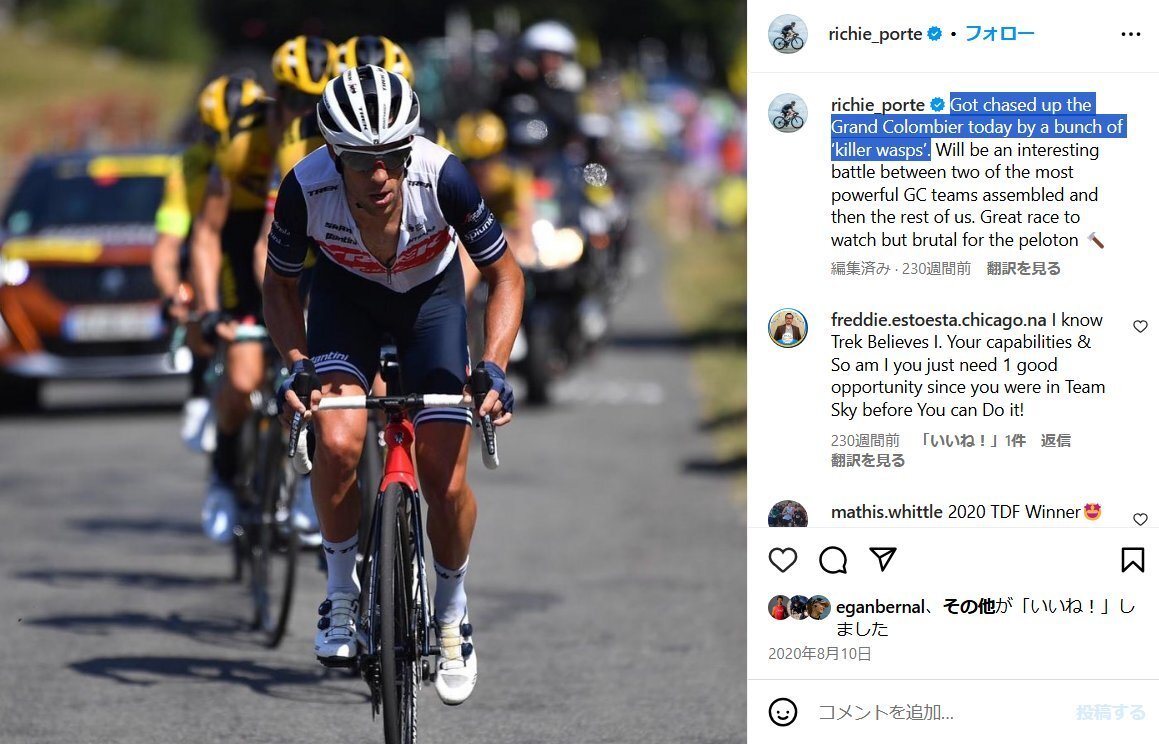Viewport: 1159px width, 744px height.
Task: Click eganbernal in the likes summary
Action: coord(880,607)
